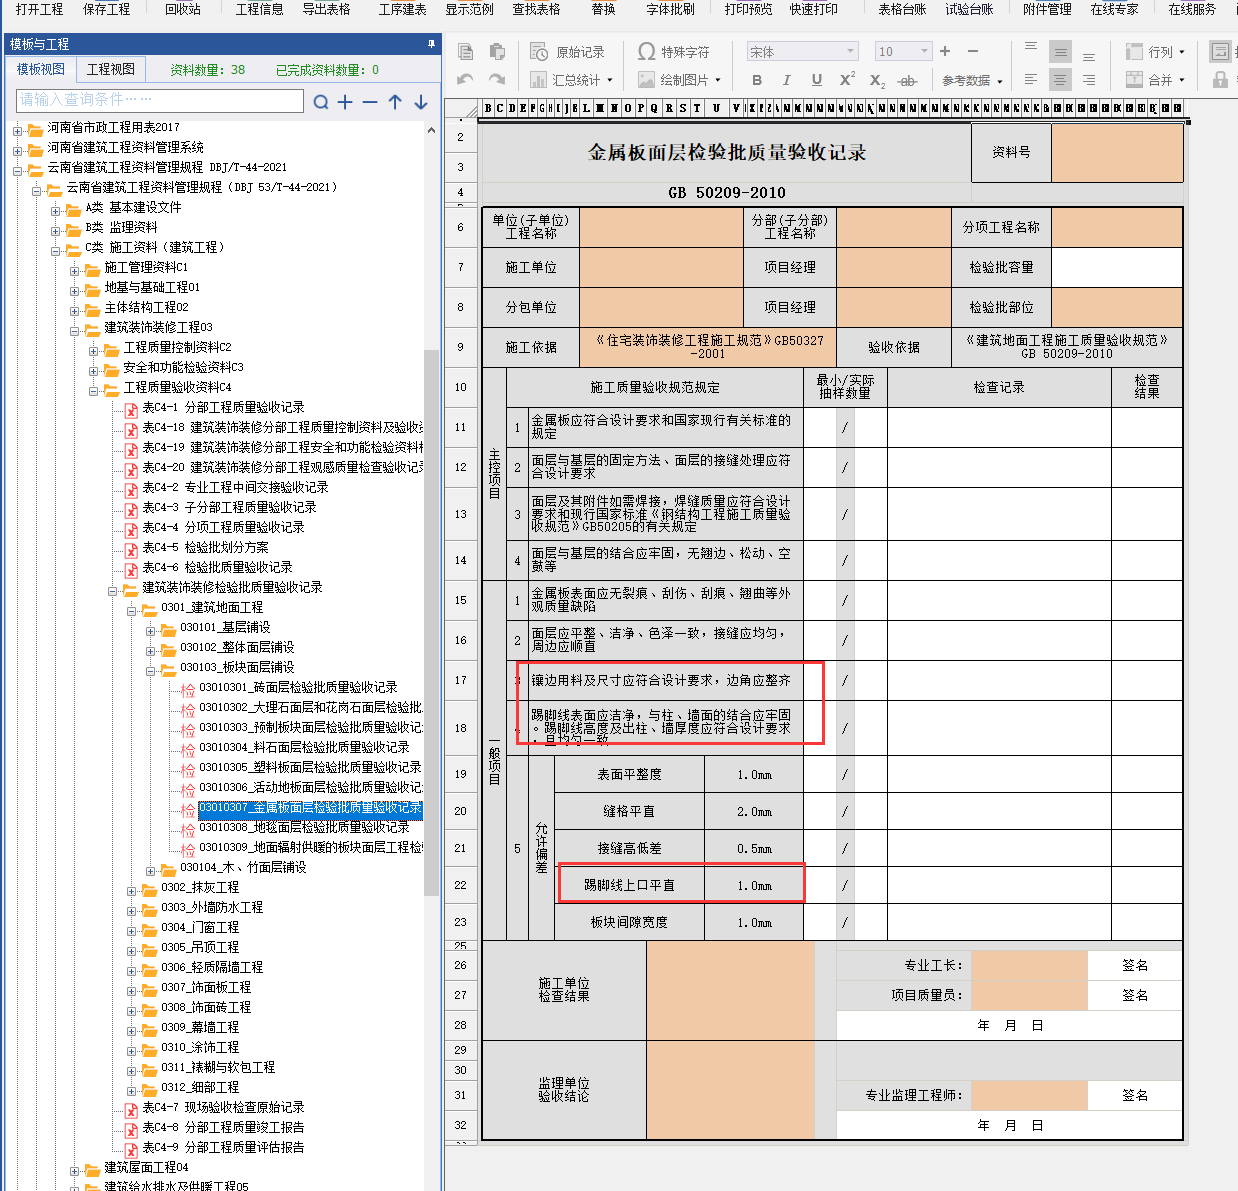
Task: Click the 特殊字符 button
Action: 674,52
